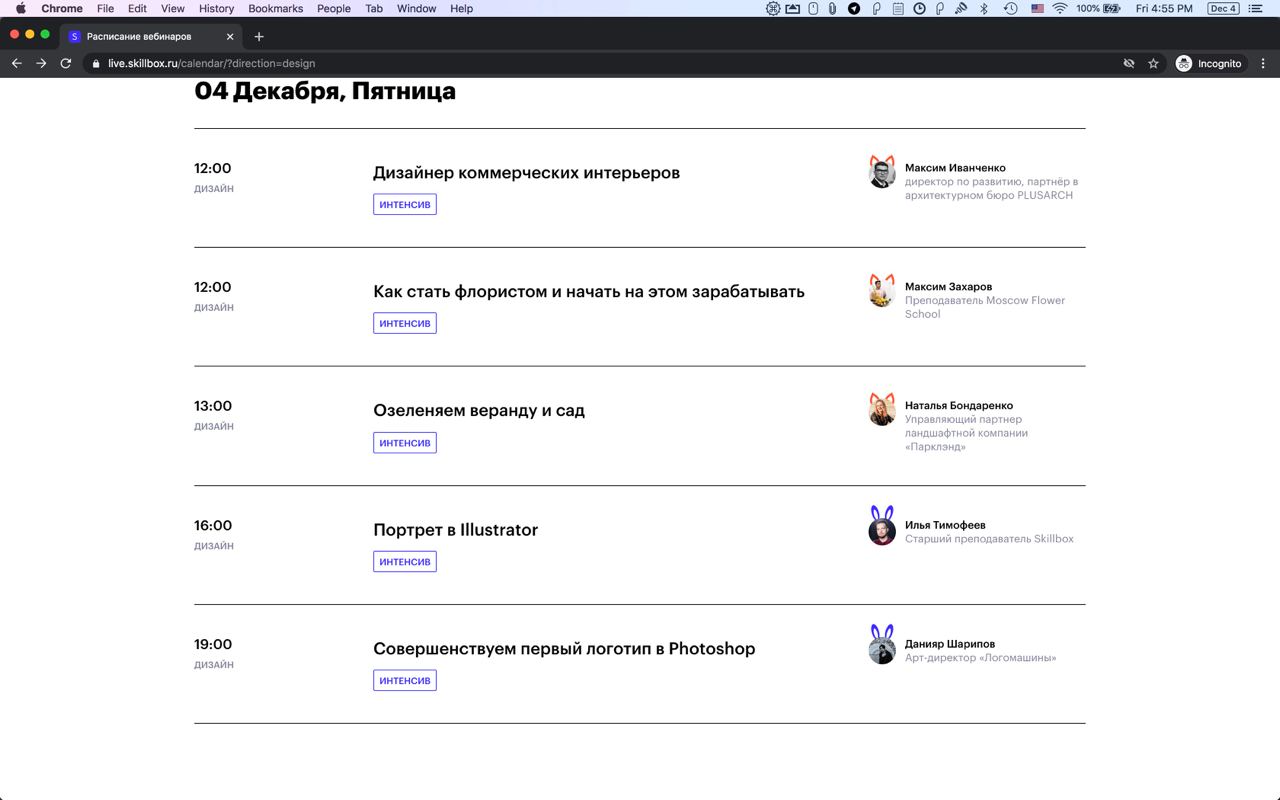This screenshot has height=800, width=1280.
Task: Click the Dec 4 date widget
Action: [1223, 8]
